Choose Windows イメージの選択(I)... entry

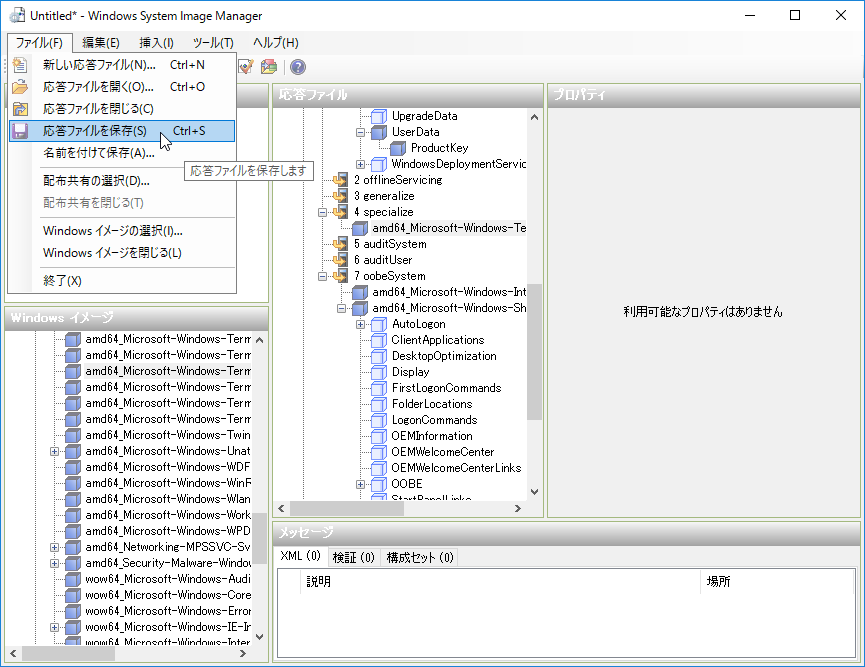122,231
